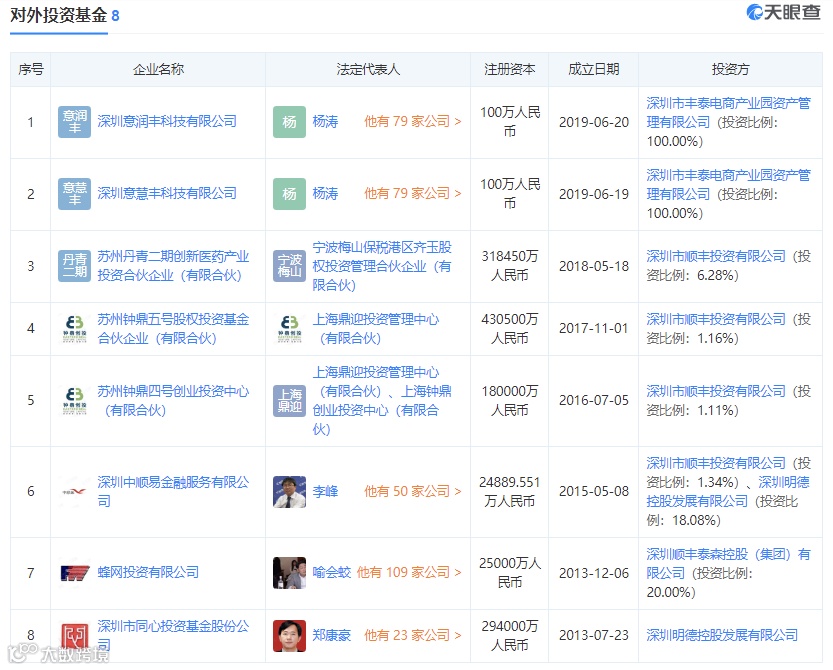The width and height of the screenshot is (833, 670).
Task: Click the 上海鼎迎 badge icon in row 5
Action: [x=289, y=401]
